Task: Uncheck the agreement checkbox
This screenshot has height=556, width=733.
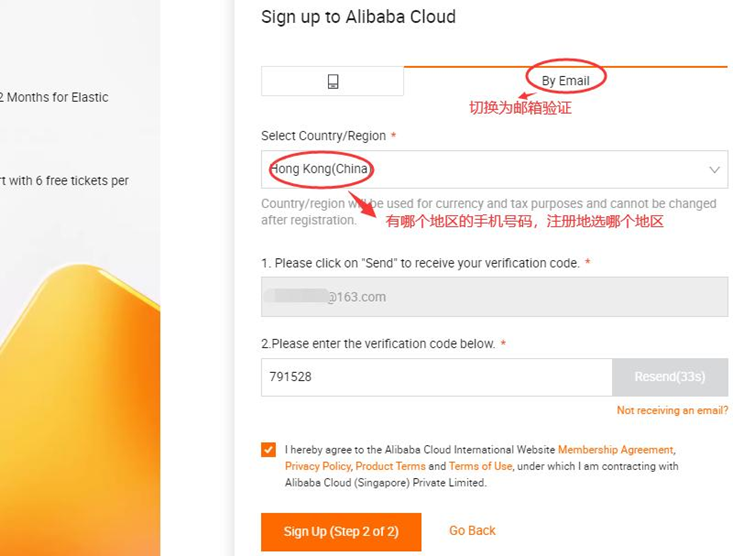Action: point(268,450)
